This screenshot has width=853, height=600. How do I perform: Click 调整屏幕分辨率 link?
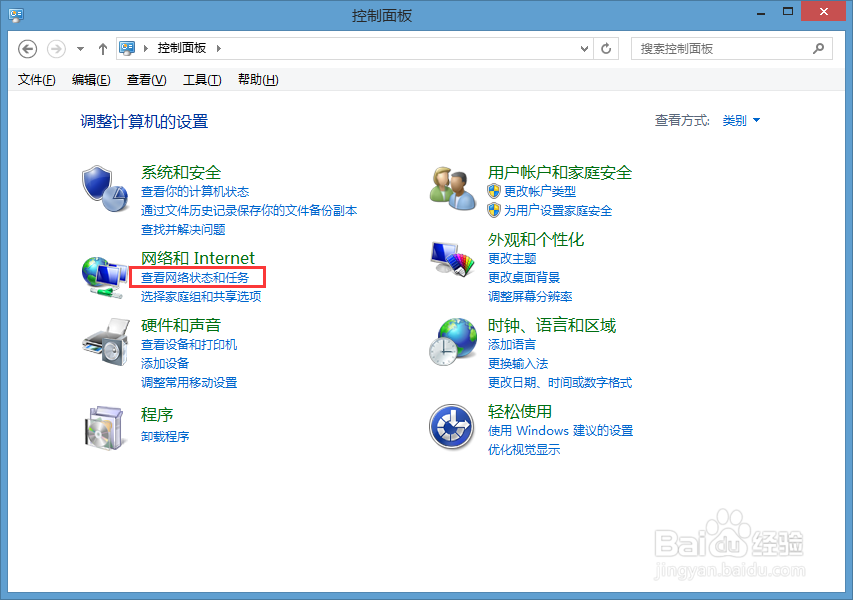click(530, 296)
